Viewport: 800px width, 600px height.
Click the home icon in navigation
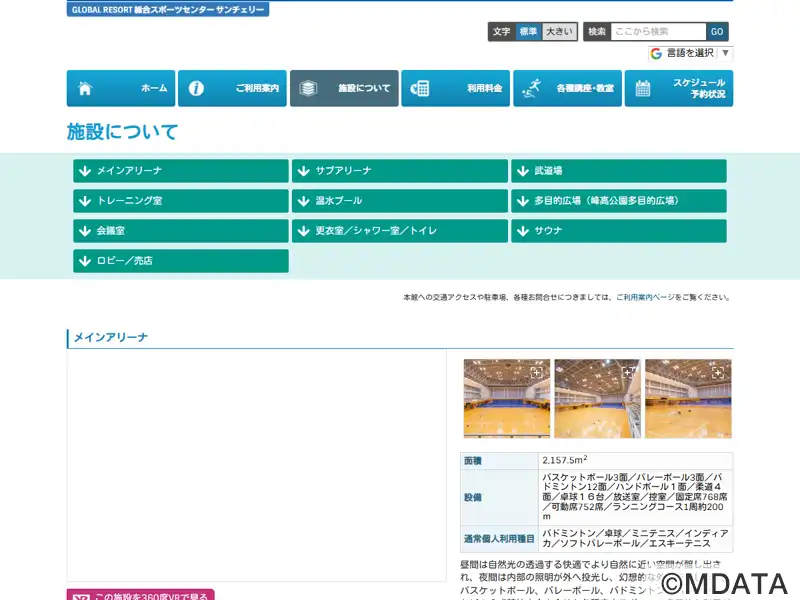(85, 88)
